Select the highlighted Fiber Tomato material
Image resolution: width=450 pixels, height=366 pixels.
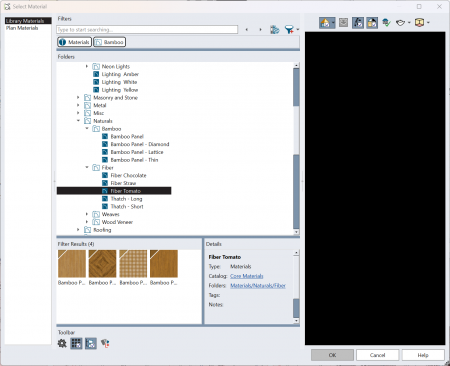tap(114, 191)
